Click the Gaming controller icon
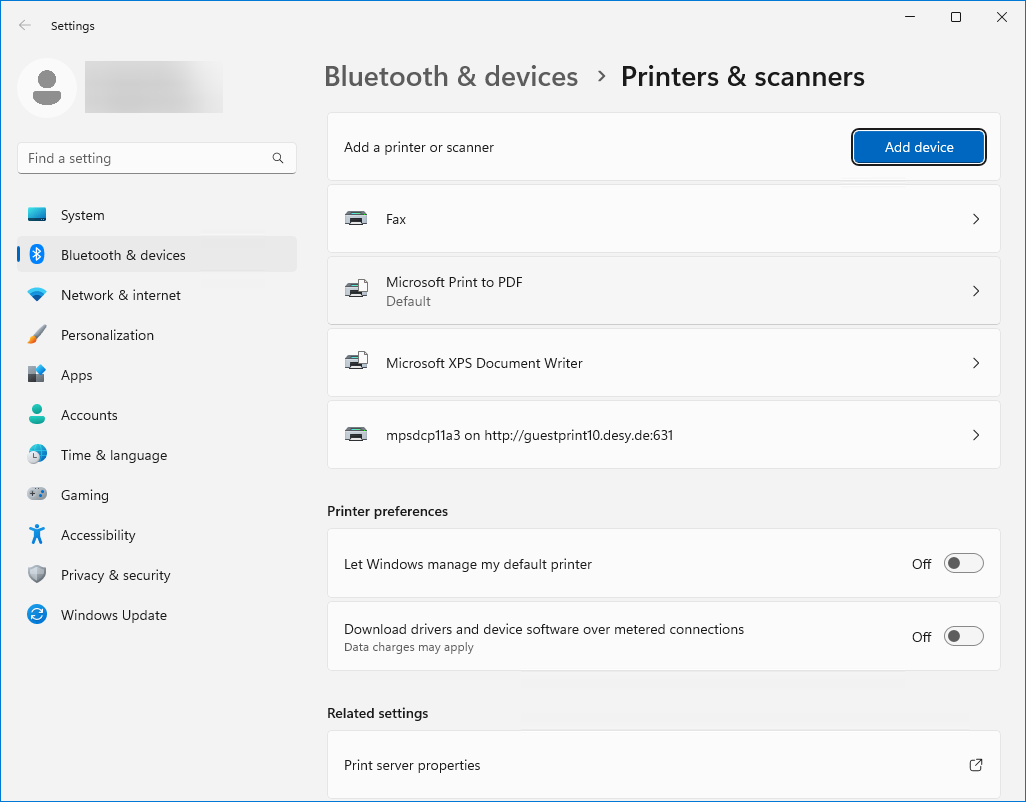Image resolution: width=1026 pixels, height=802 pixels. coord(37,495)
